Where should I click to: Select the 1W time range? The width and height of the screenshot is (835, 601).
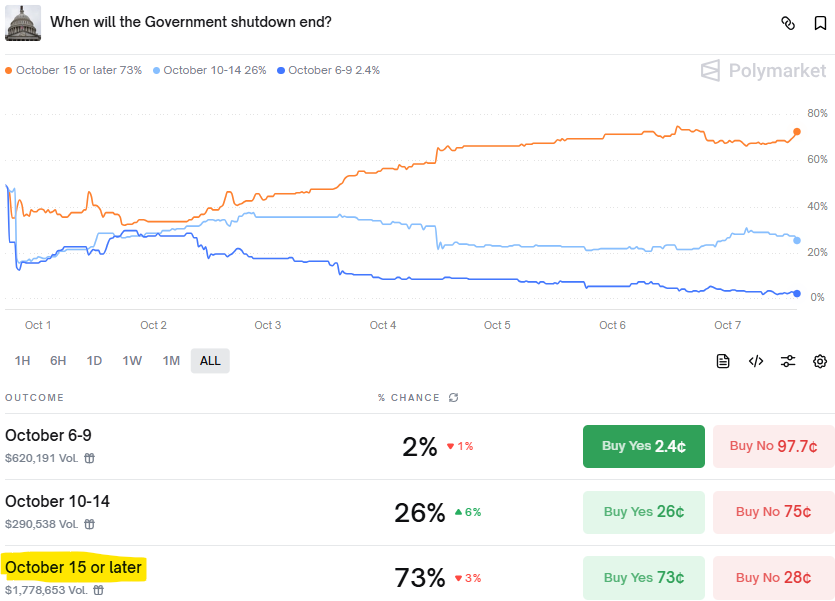pos(132,361)
